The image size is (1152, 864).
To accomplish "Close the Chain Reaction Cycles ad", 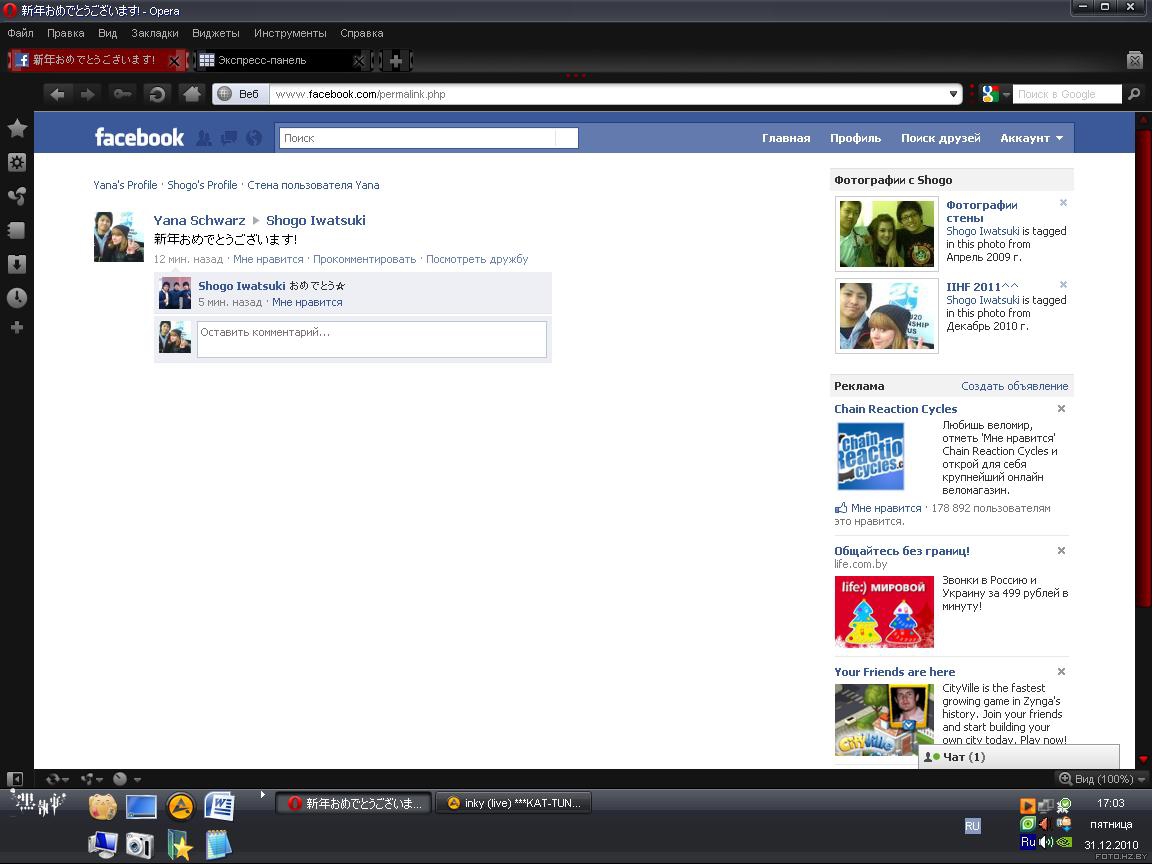I will coord(1061,408).
